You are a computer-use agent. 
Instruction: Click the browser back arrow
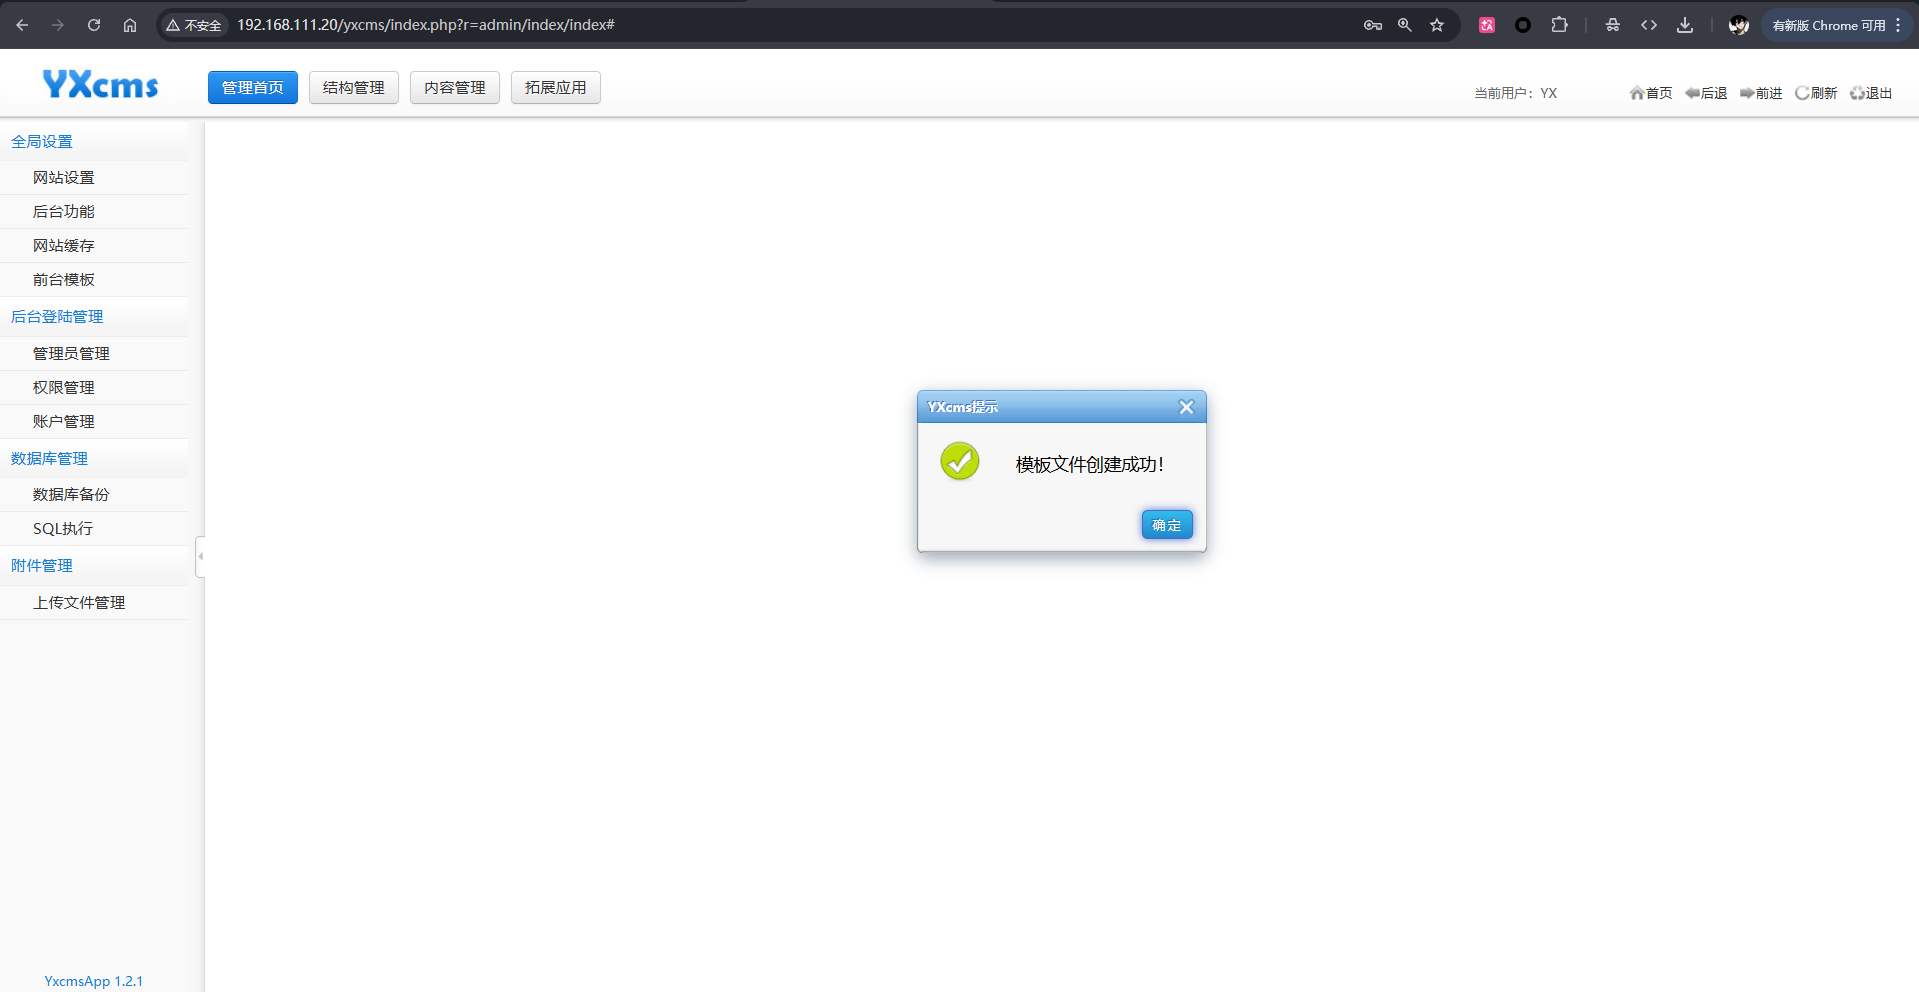click(x=22, y=25)
